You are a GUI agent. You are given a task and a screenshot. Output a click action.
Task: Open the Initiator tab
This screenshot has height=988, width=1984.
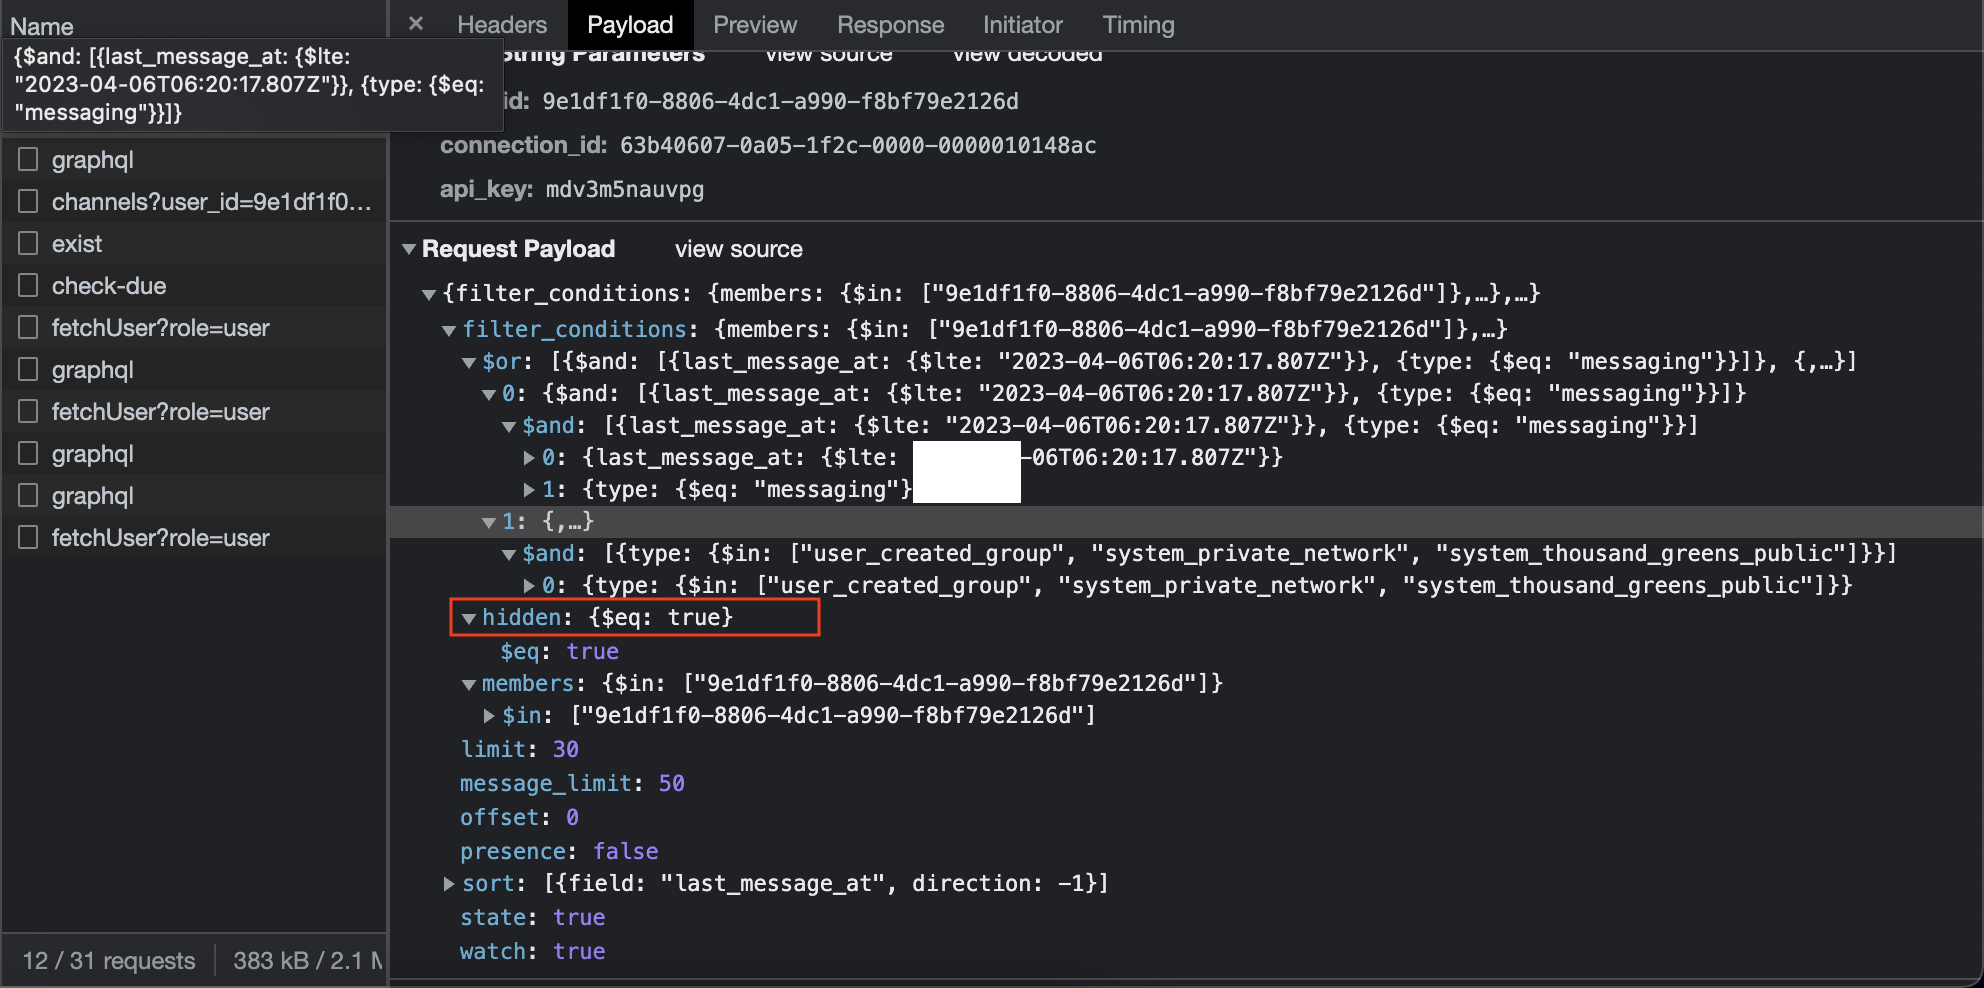point(1022,25)
